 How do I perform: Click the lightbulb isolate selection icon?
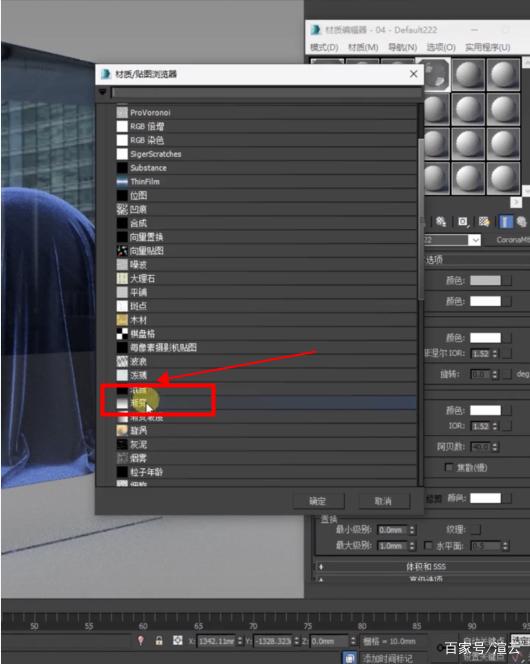141,641
